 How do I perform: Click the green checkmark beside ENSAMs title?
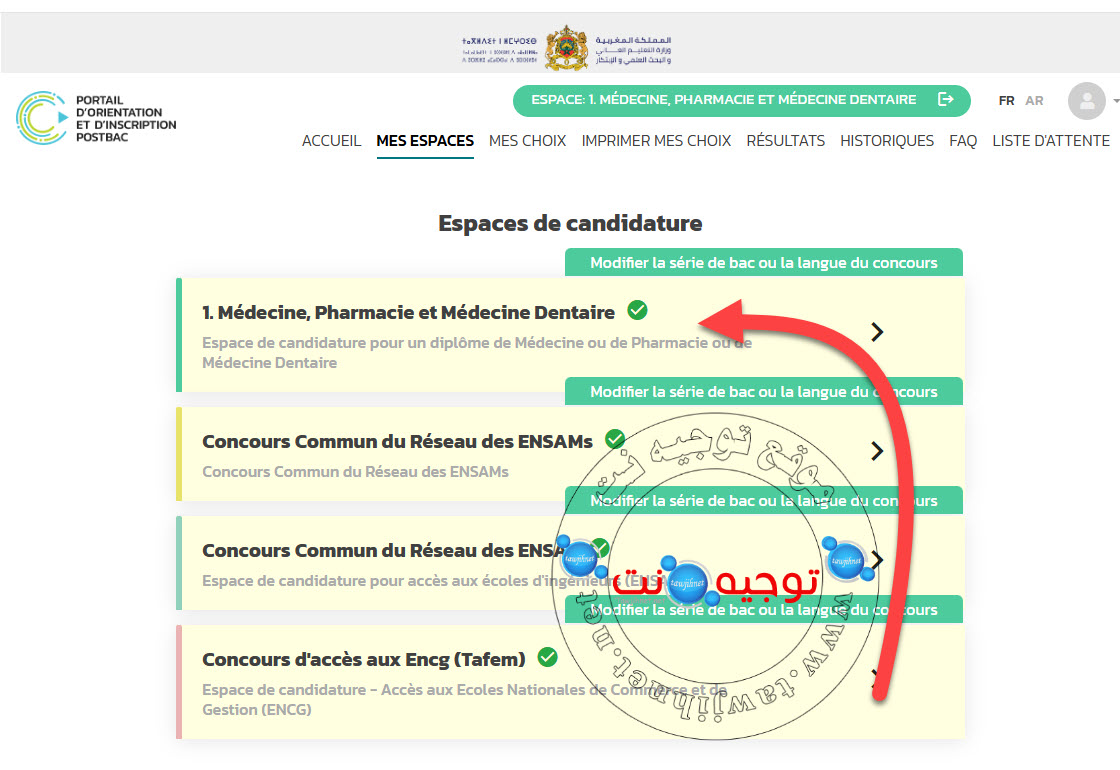[615, 439]
